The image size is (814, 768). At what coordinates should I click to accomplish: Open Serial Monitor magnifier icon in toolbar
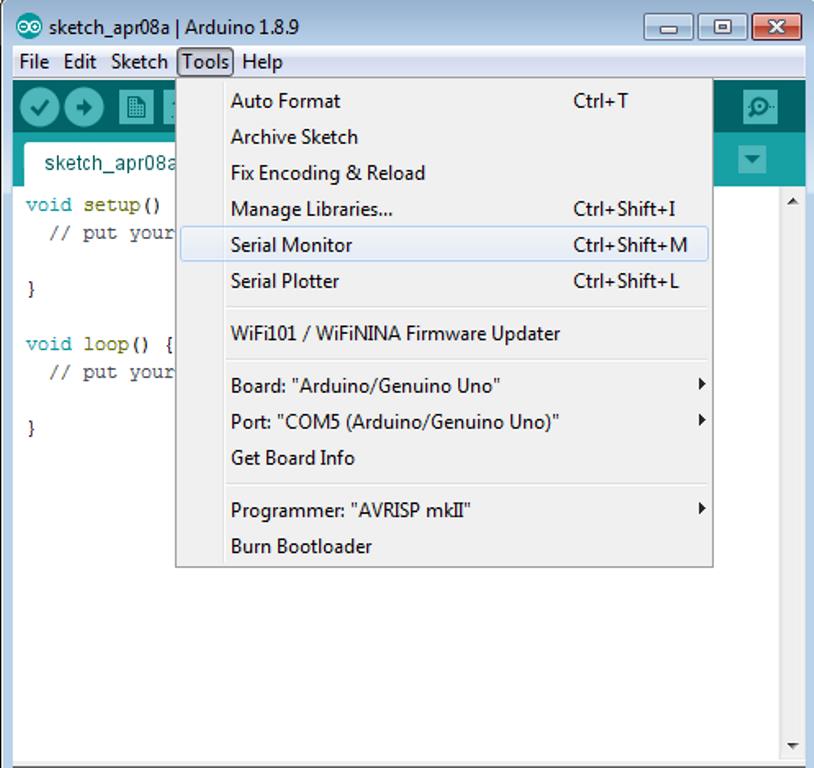coord(760,107)
